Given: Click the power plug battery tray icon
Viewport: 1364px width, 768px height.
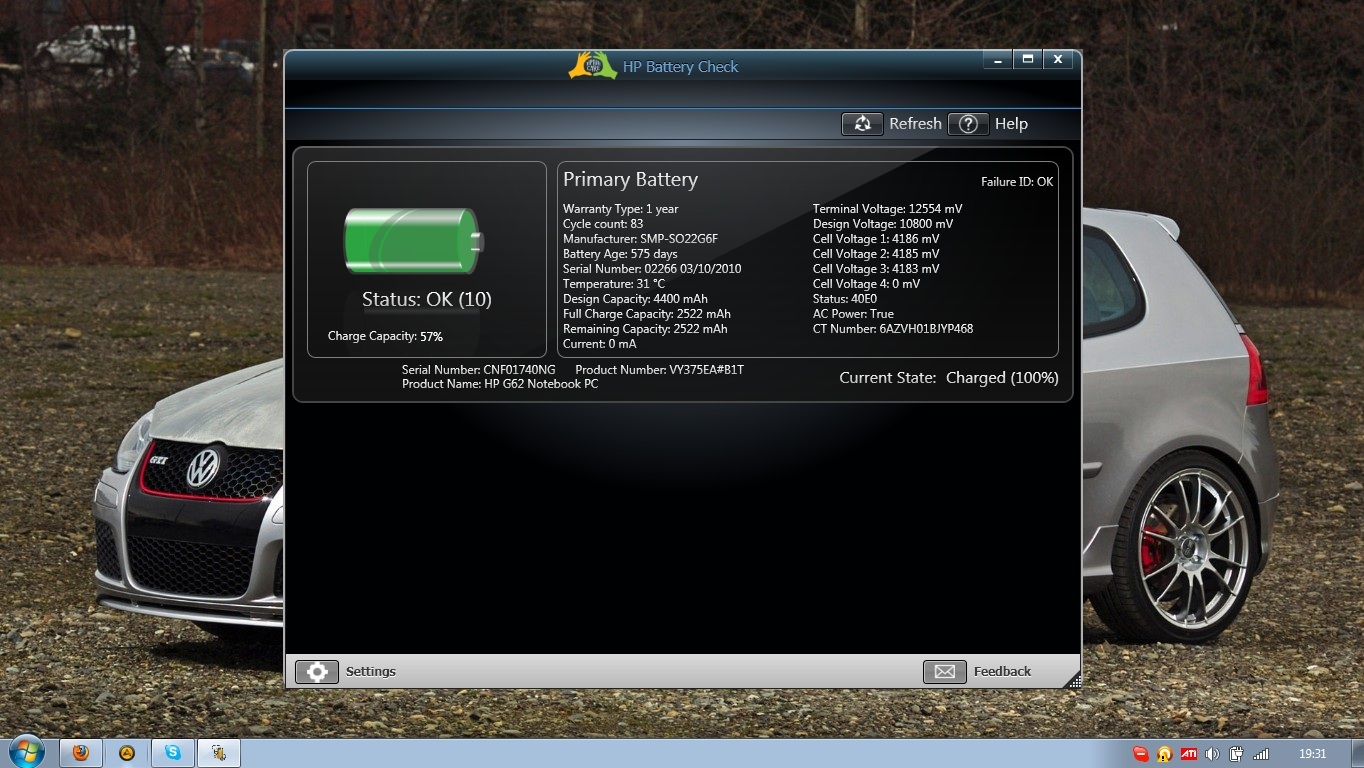Looking at the screenshot, I should point(1237,754).
